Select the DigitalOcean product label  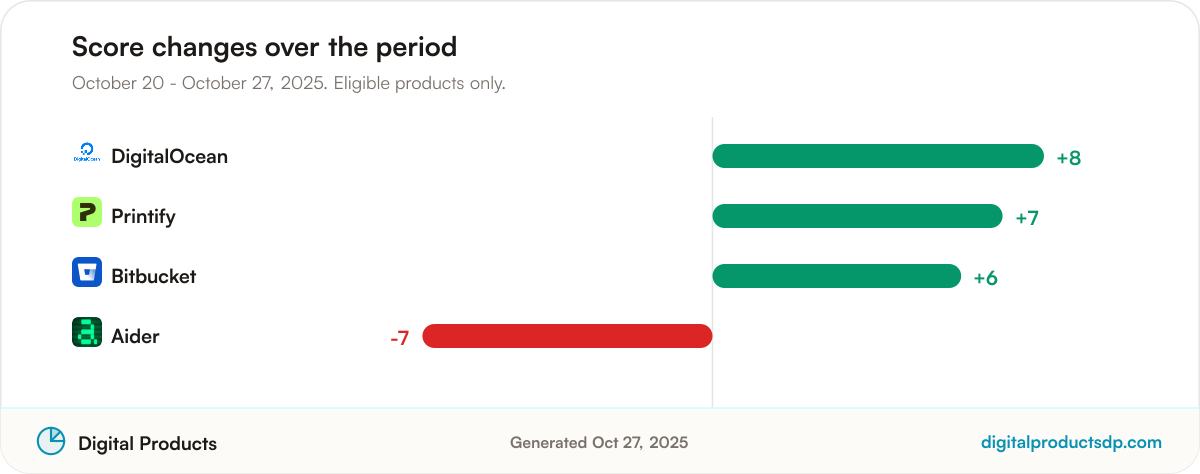169,157
